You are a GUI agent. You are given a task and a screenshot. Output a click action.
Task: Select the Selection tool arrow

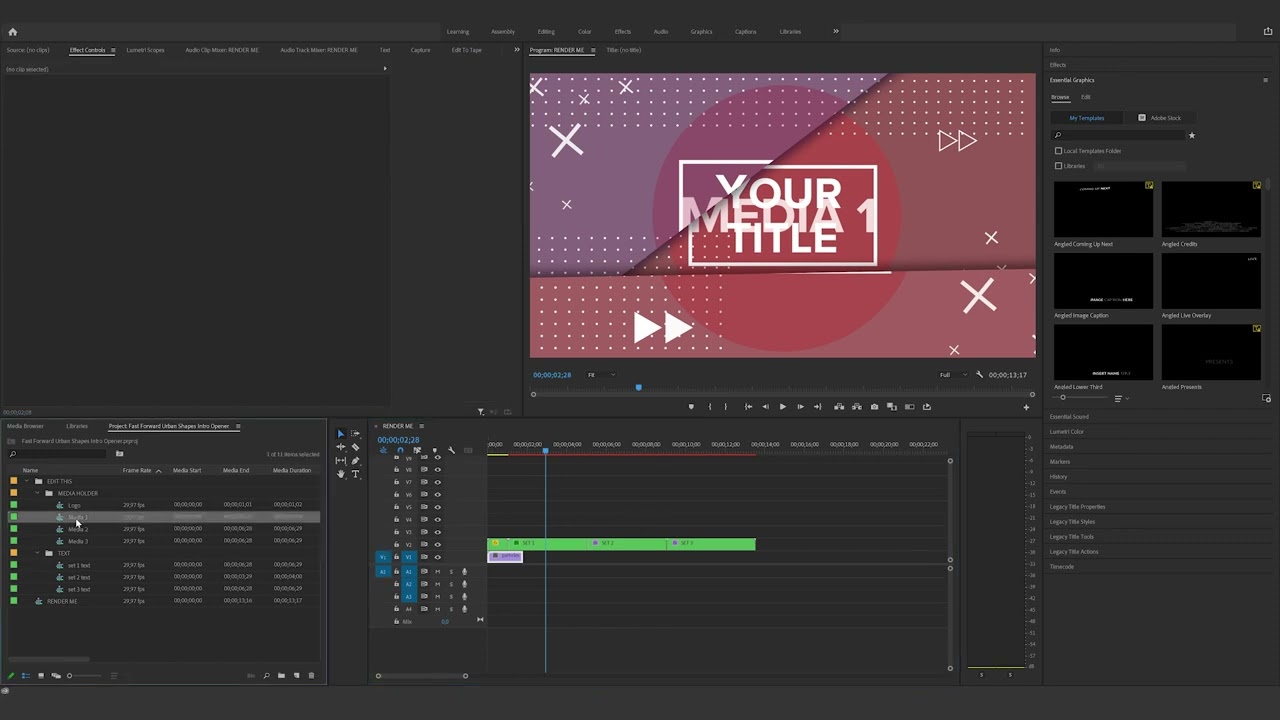click(340, 434)
